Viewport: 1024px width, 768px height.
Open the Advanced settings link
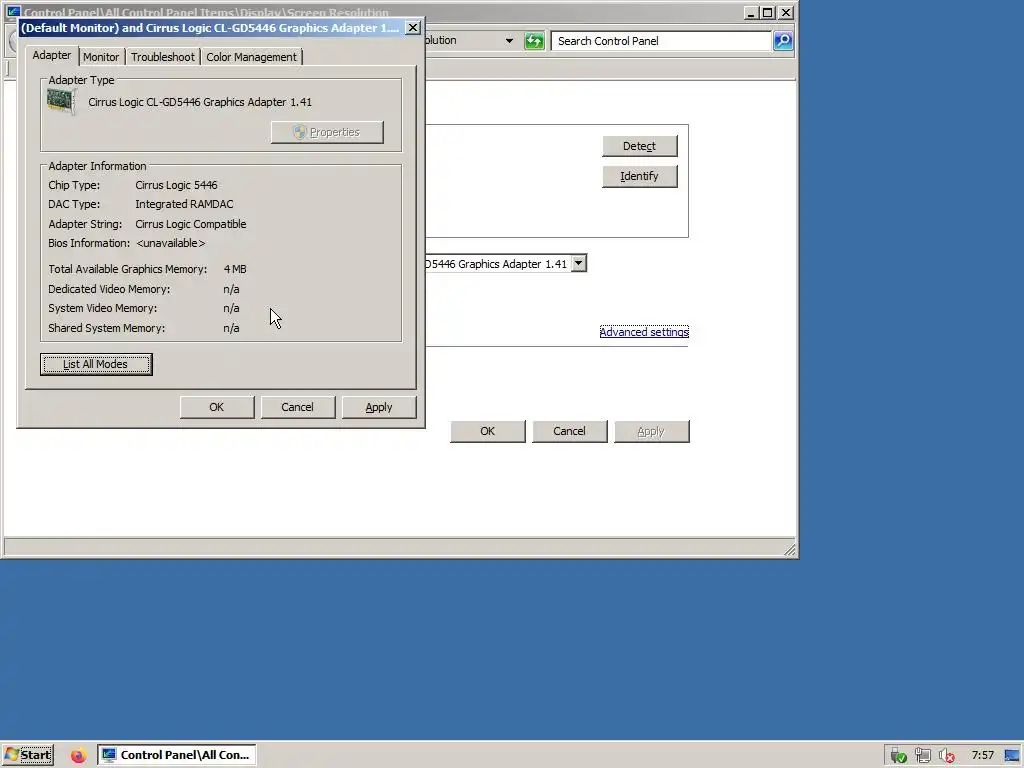644,332
